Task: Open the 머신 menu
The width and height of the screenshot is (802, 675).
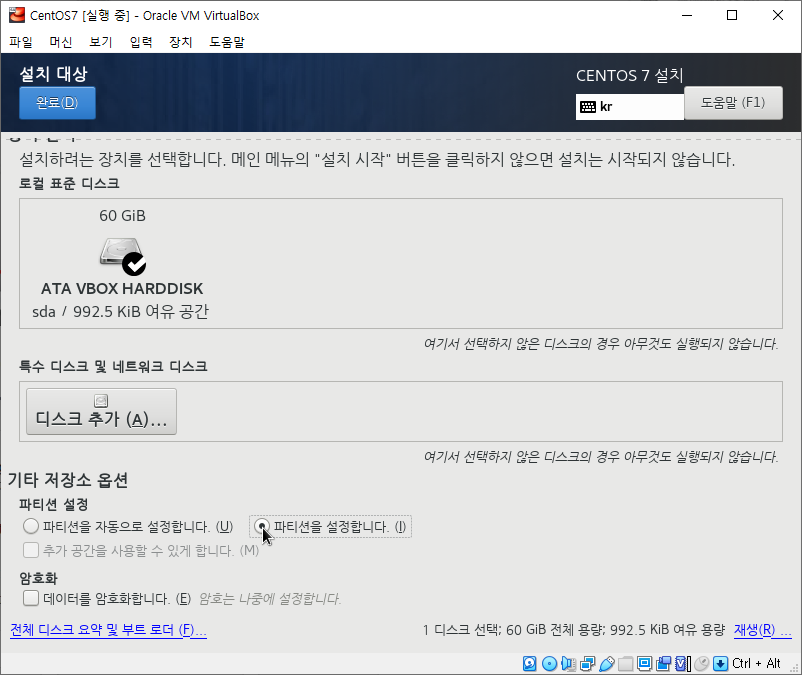Action: [x=61, y=42]
